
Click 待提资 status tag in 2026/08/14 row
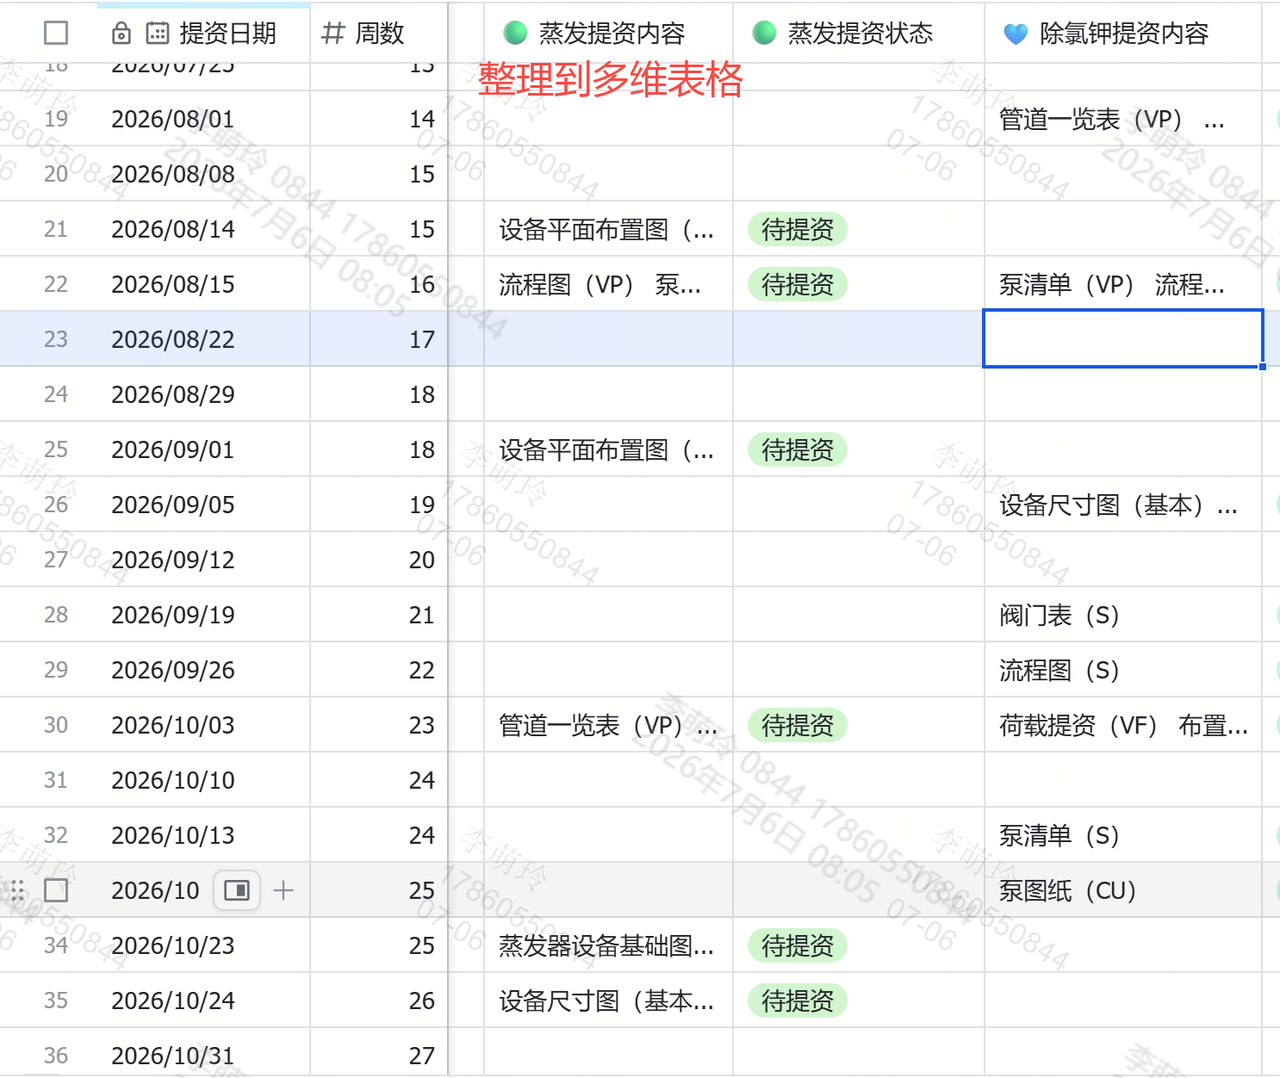tap(797, 229)
